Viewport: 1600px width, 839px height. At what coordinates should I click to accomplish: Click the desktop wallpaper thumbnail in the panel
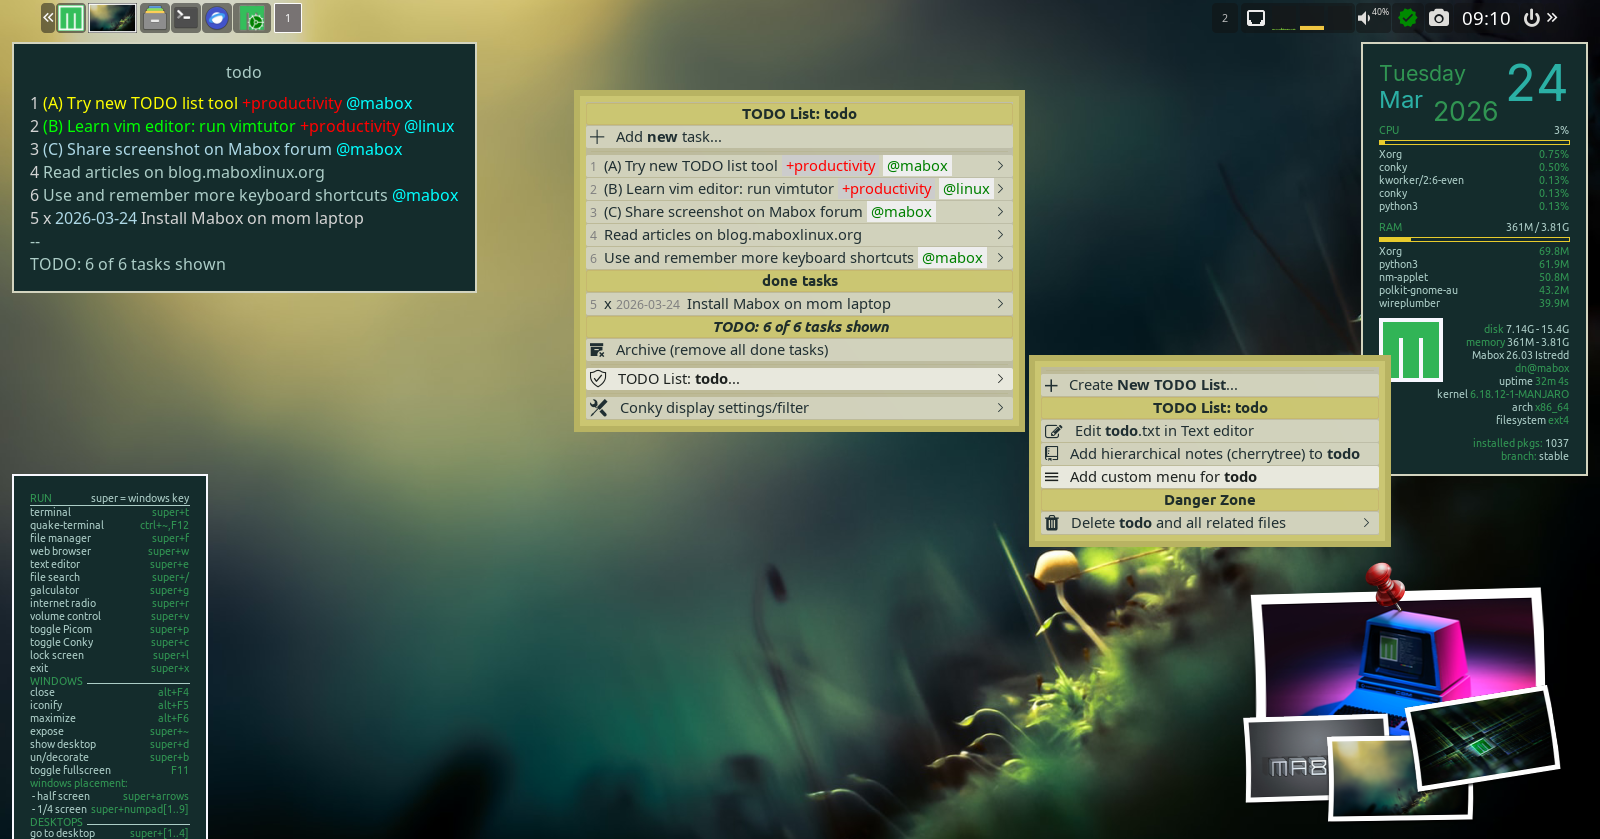click(x=112, y=18)
